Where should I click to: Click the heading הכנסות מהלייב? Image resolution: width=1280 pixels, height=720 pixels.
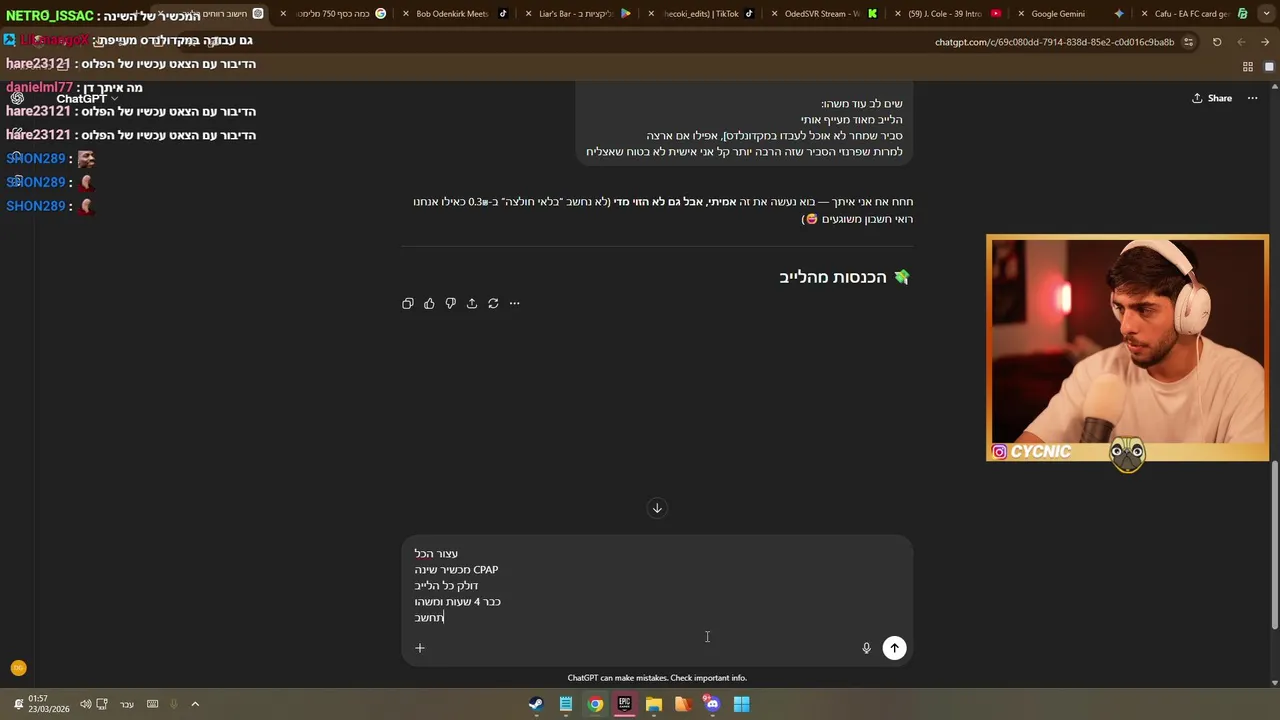click(x=833, y=277)
